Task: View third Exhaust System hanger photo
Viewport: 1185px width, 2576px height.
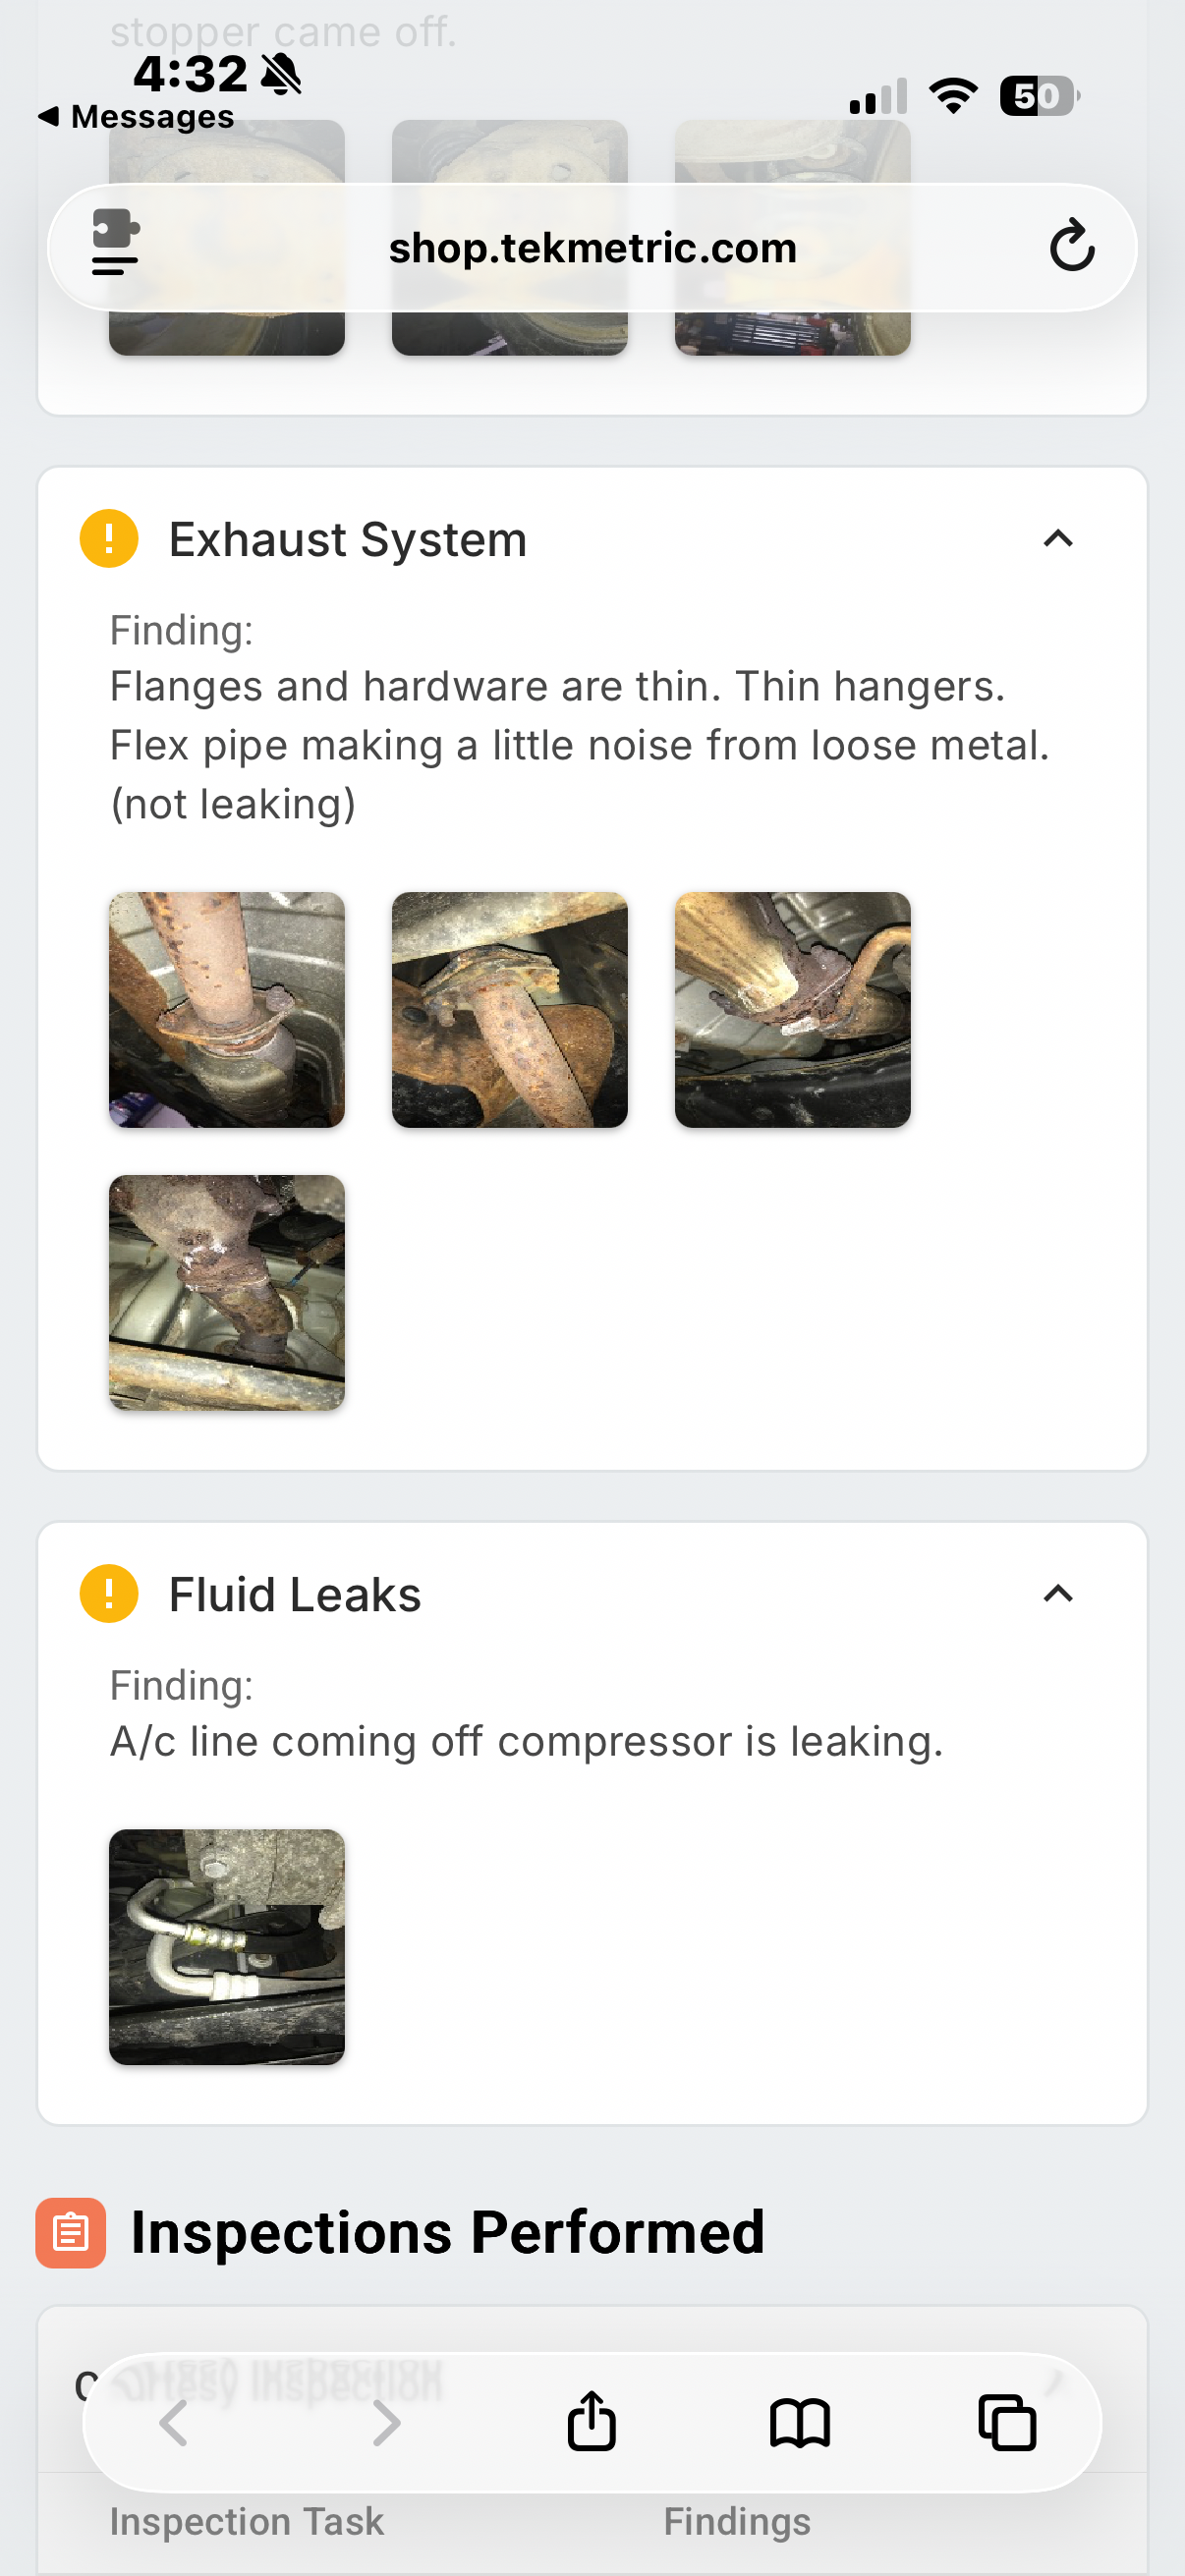Action: pyautogui.click(x=792, y=1009)
